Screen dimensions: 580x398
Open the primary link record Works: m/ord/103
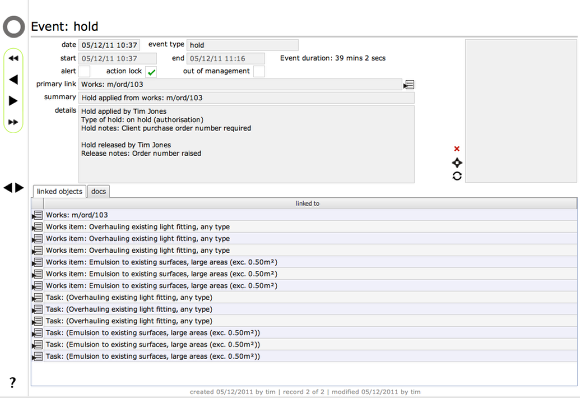[x=409, y=85]
